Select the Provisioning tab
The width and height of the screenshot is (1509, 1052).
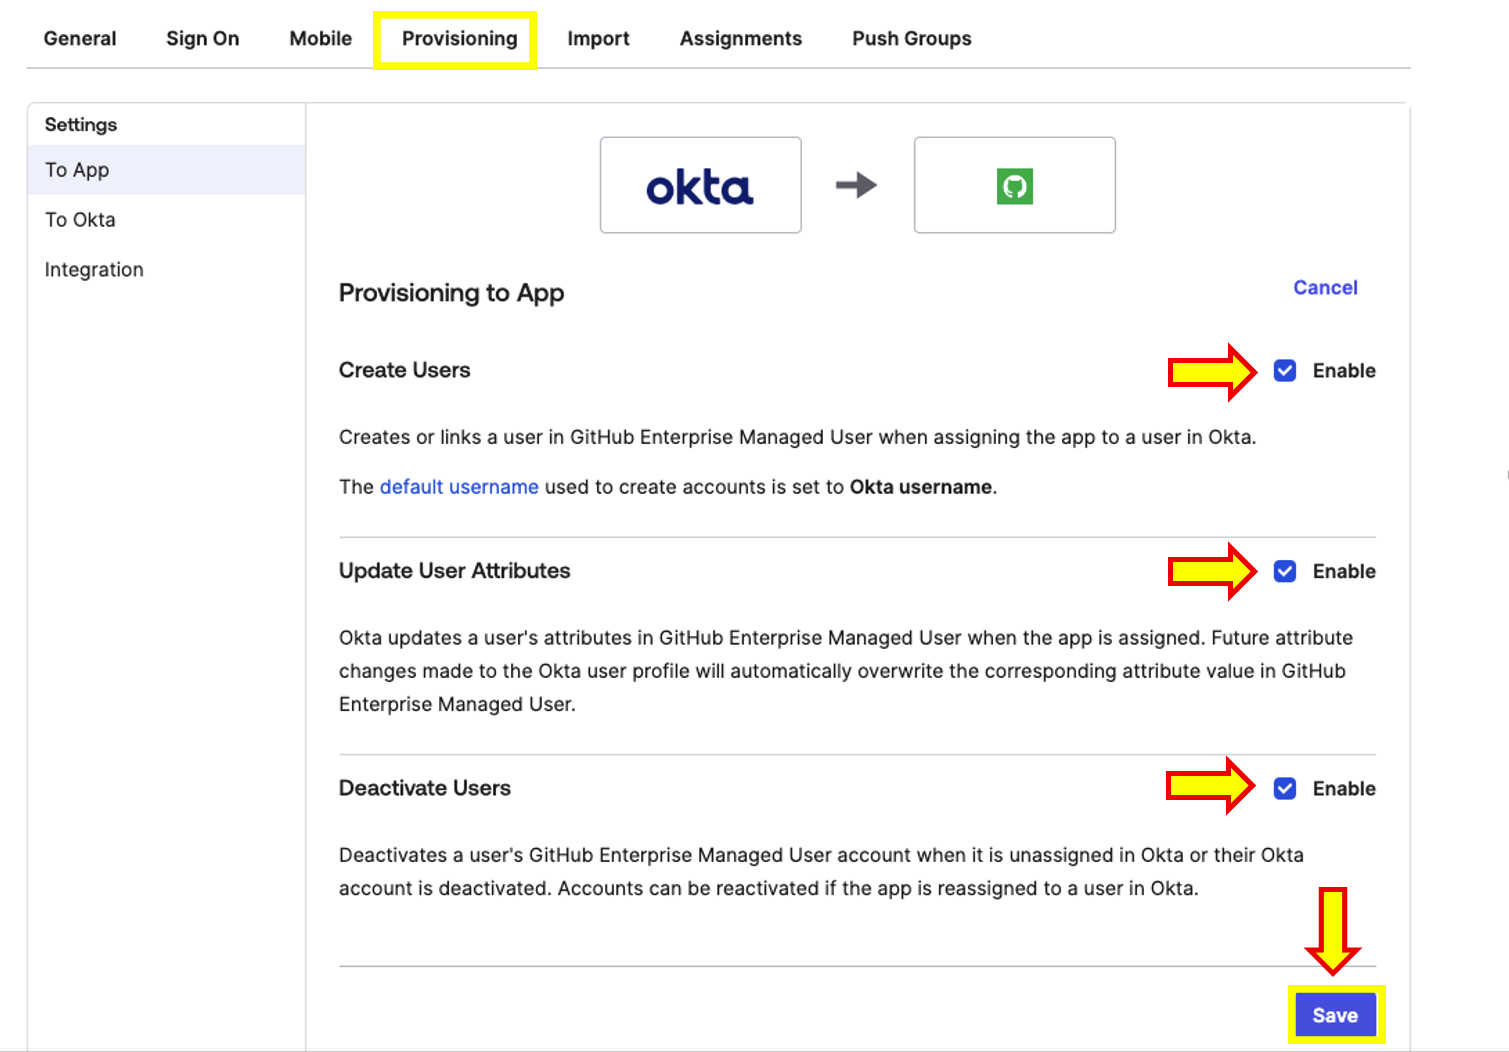coord(459,38)
